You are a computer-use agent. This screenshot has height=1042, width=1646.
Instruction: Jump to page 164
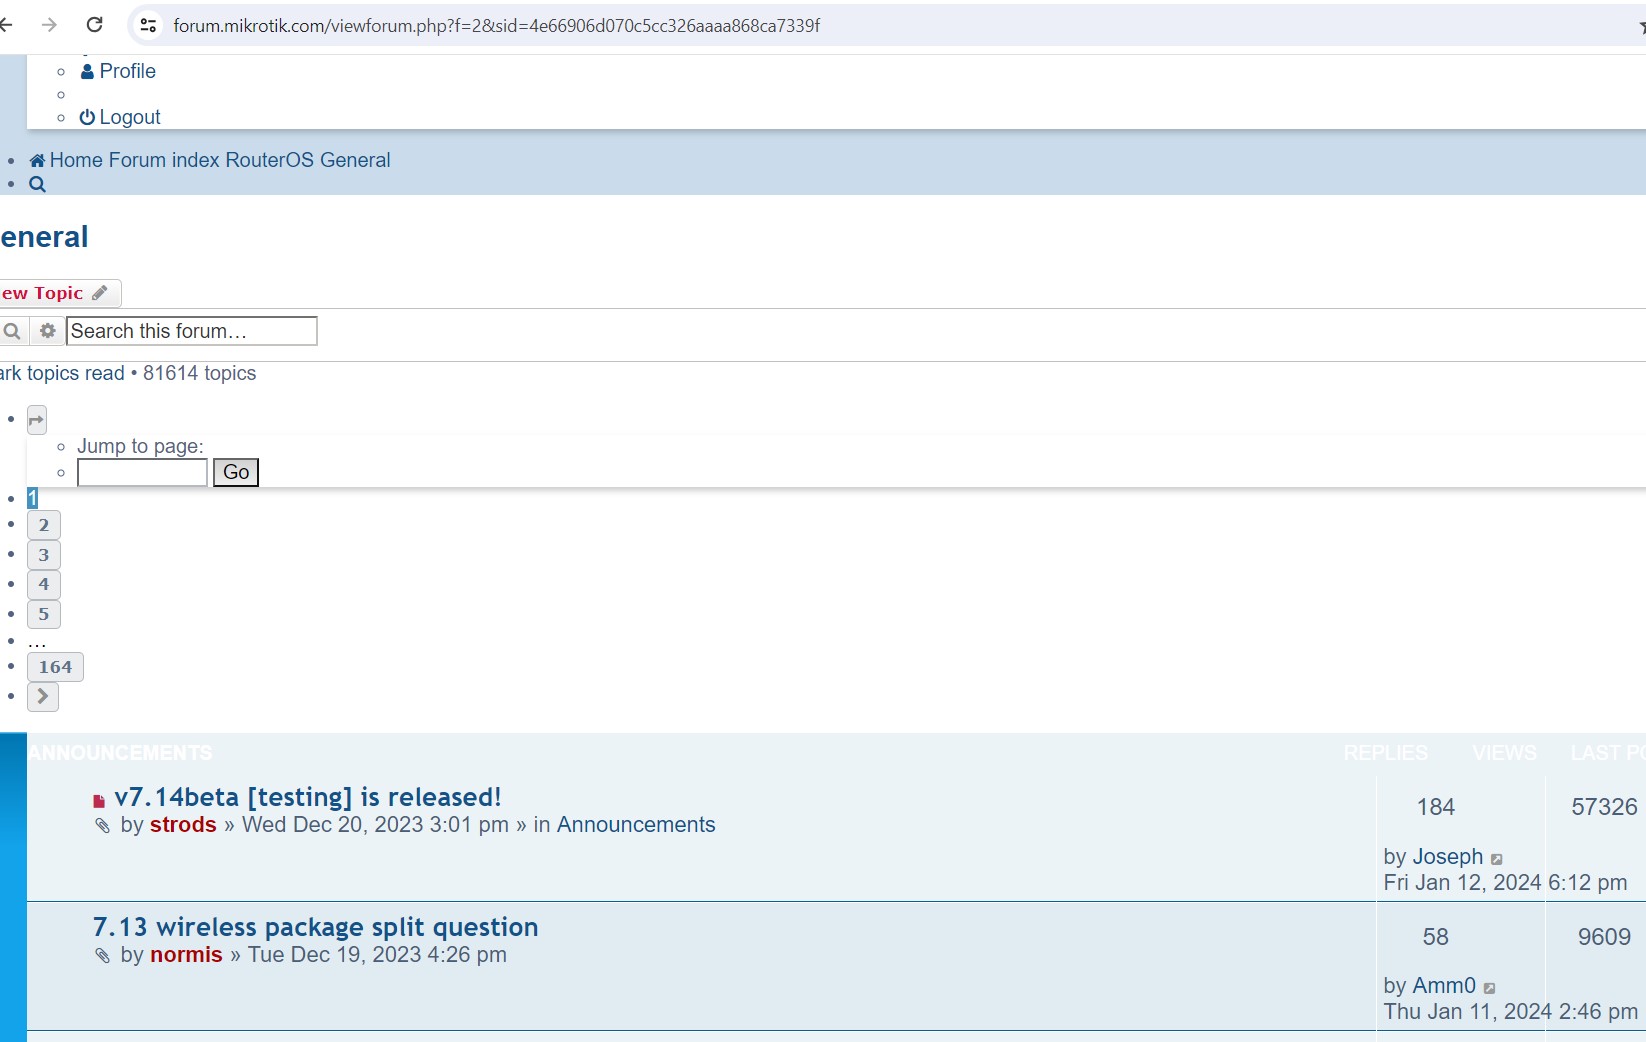coord(55,666)
